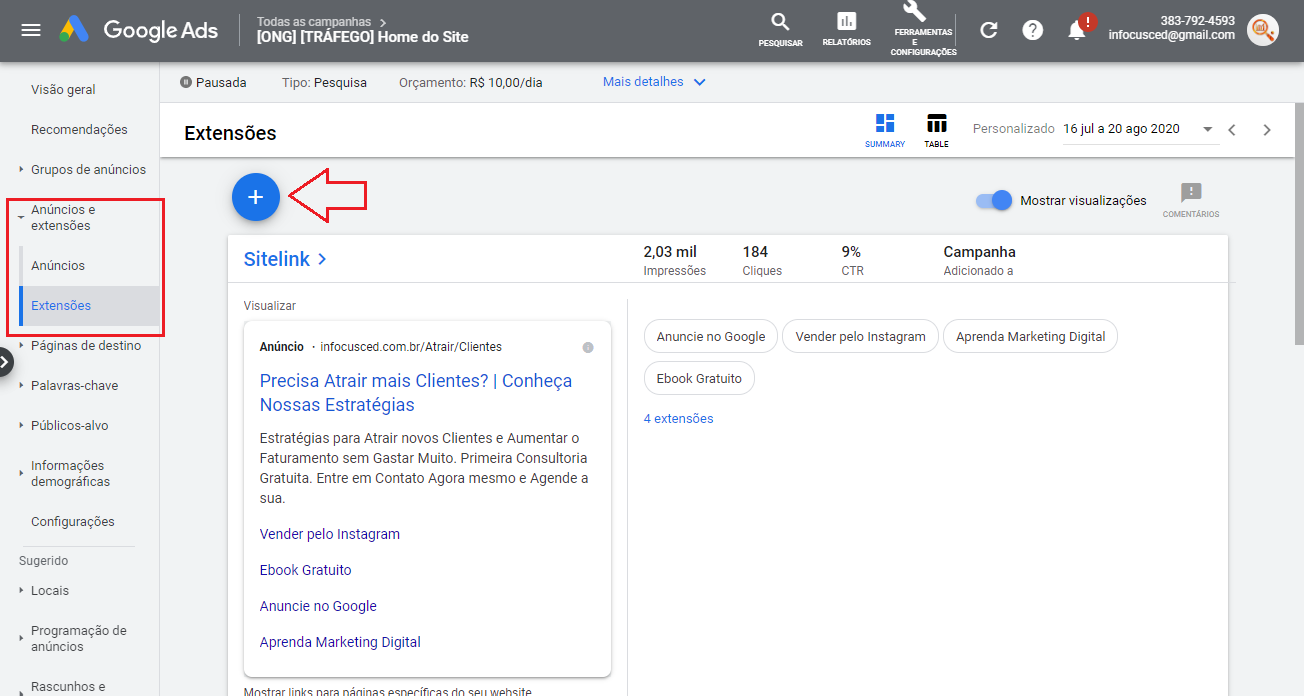1304x696 pixels.
Task: Click the Pausada status label
Action: tap(213, 82)
